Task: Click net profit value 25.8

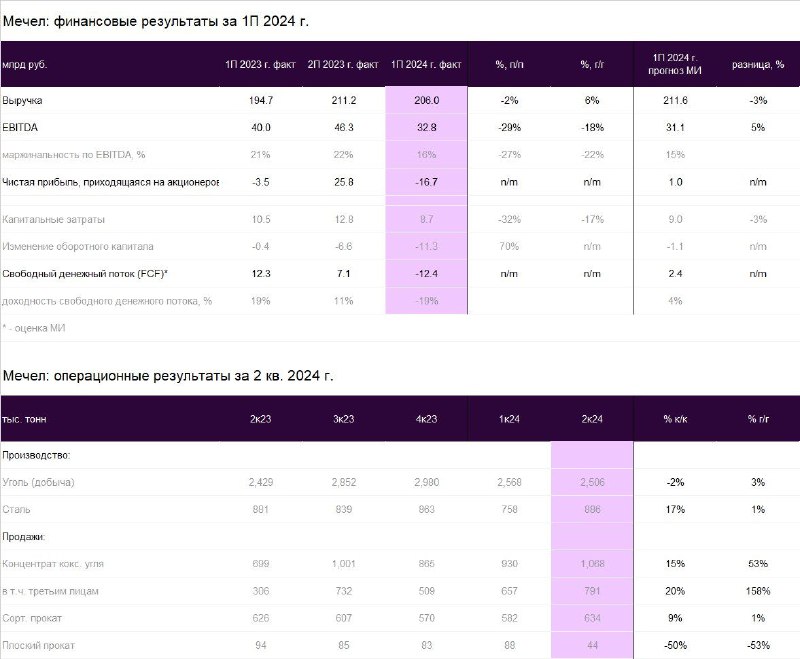Action: point(343,182)
